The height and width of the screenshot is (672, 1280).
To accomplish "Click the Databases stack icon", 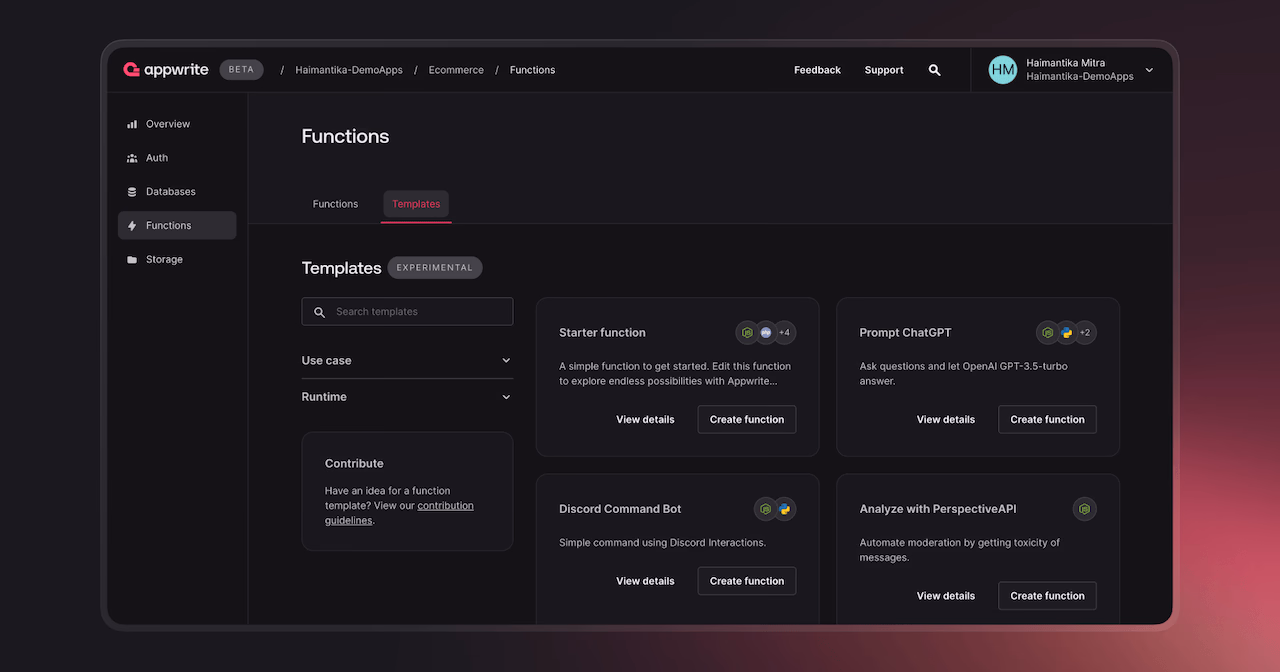I will [x=132, y=192].
